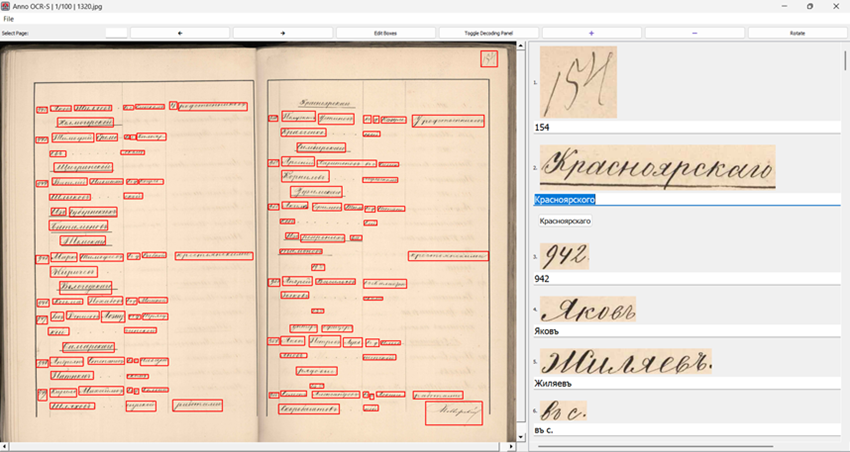This screenshot has height=452, width=850.
Task: Click the application icon in the title bar
Action: [x=7, y=6]
